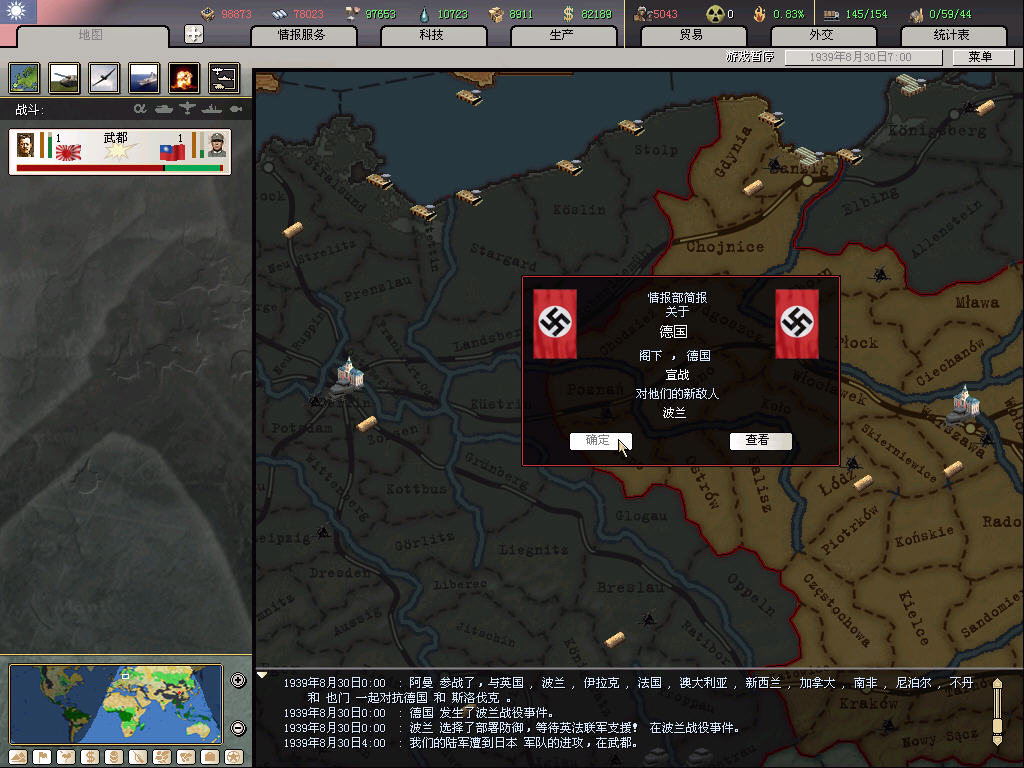Click the world minimap
This screenshot has height=768, width=1024.
(116, 704)
